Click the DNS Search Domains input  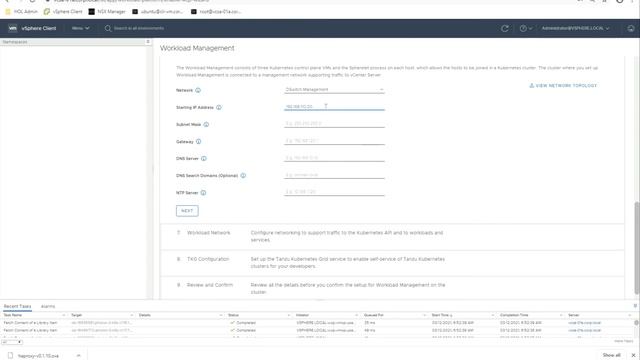tap(334, 175)
